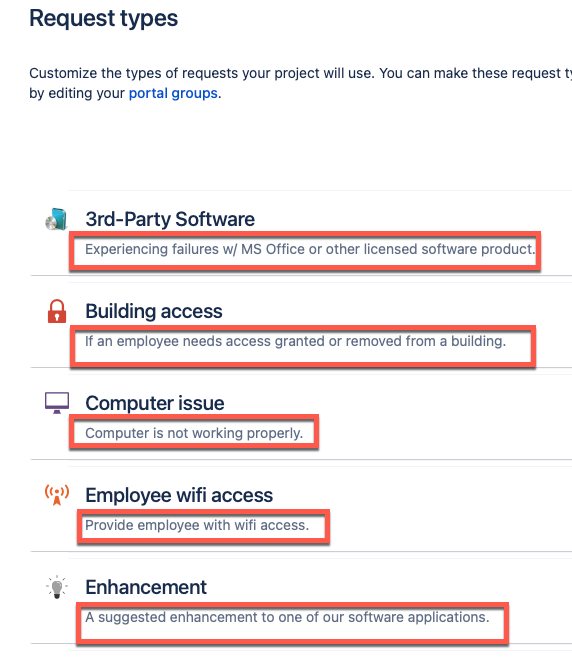Screen dimensions: 572x667
Task: Click the 3rd-Party Software disc icon
Action: [x=56, y=219]
